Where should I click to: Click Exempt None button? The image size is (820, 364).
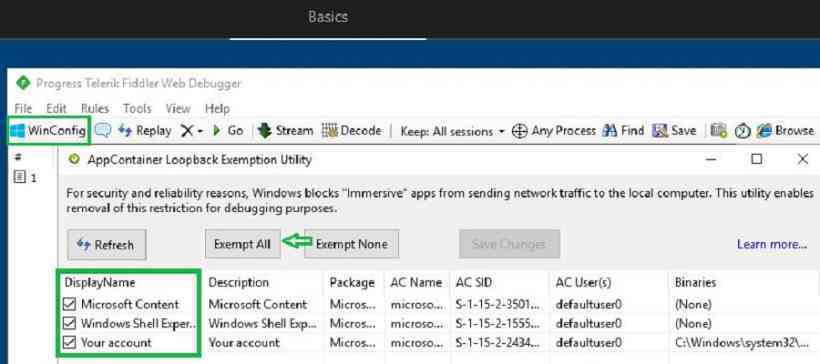(351, 244)
